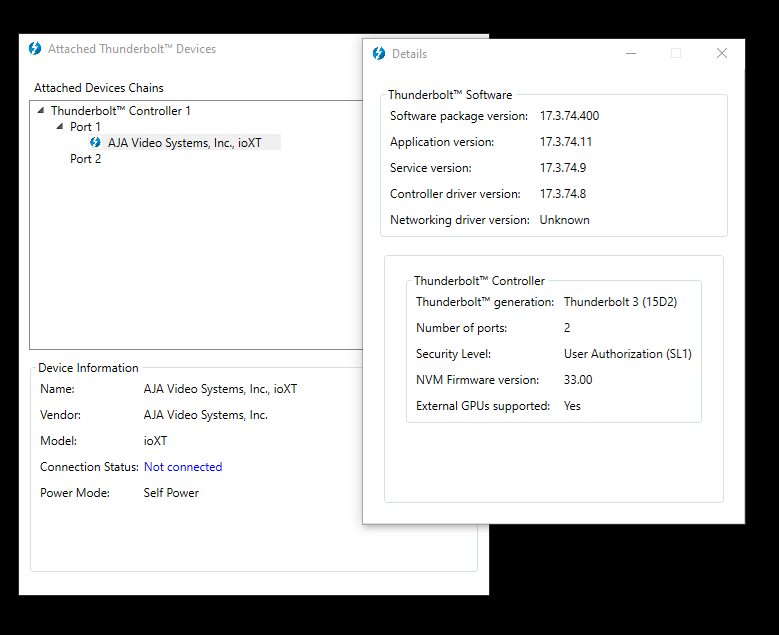Screen dimensions: 779x635
Task: Click the disabled maximize button in Details
Action: (676, 54)
